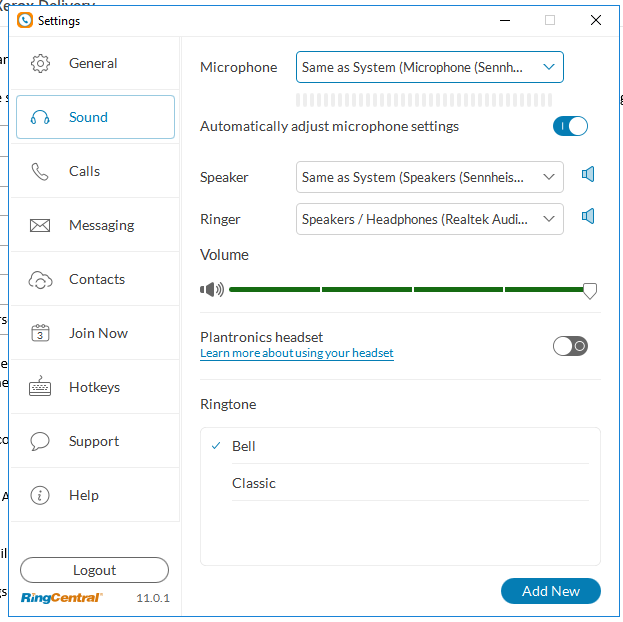The height and width of the screenshot is (622, 623).
Task: Enable the Plantronics headset toggle
Action: [x=570, y=346]
